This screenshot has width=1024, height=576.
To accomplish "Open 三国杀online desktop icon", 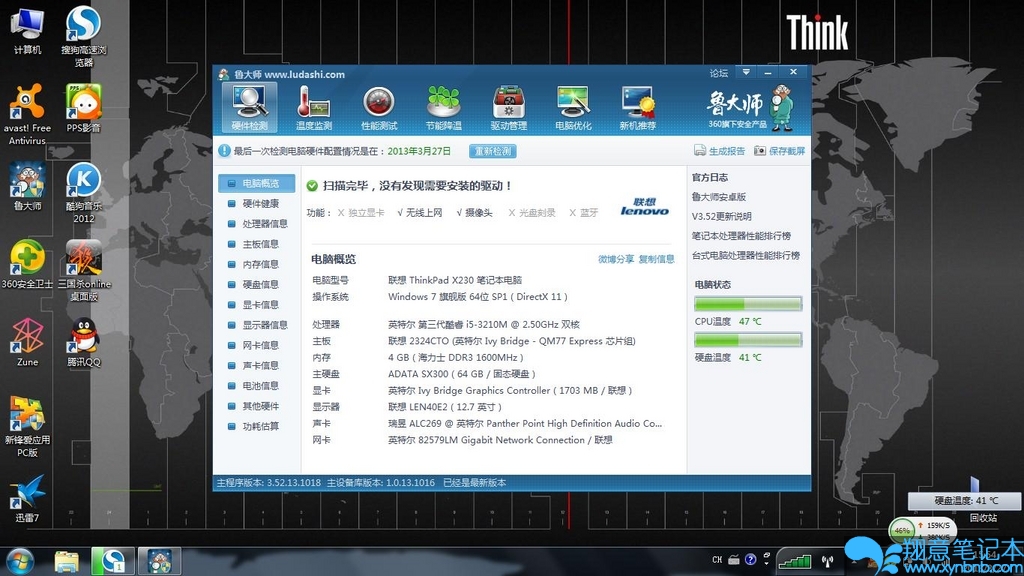I will pos(84,270).
